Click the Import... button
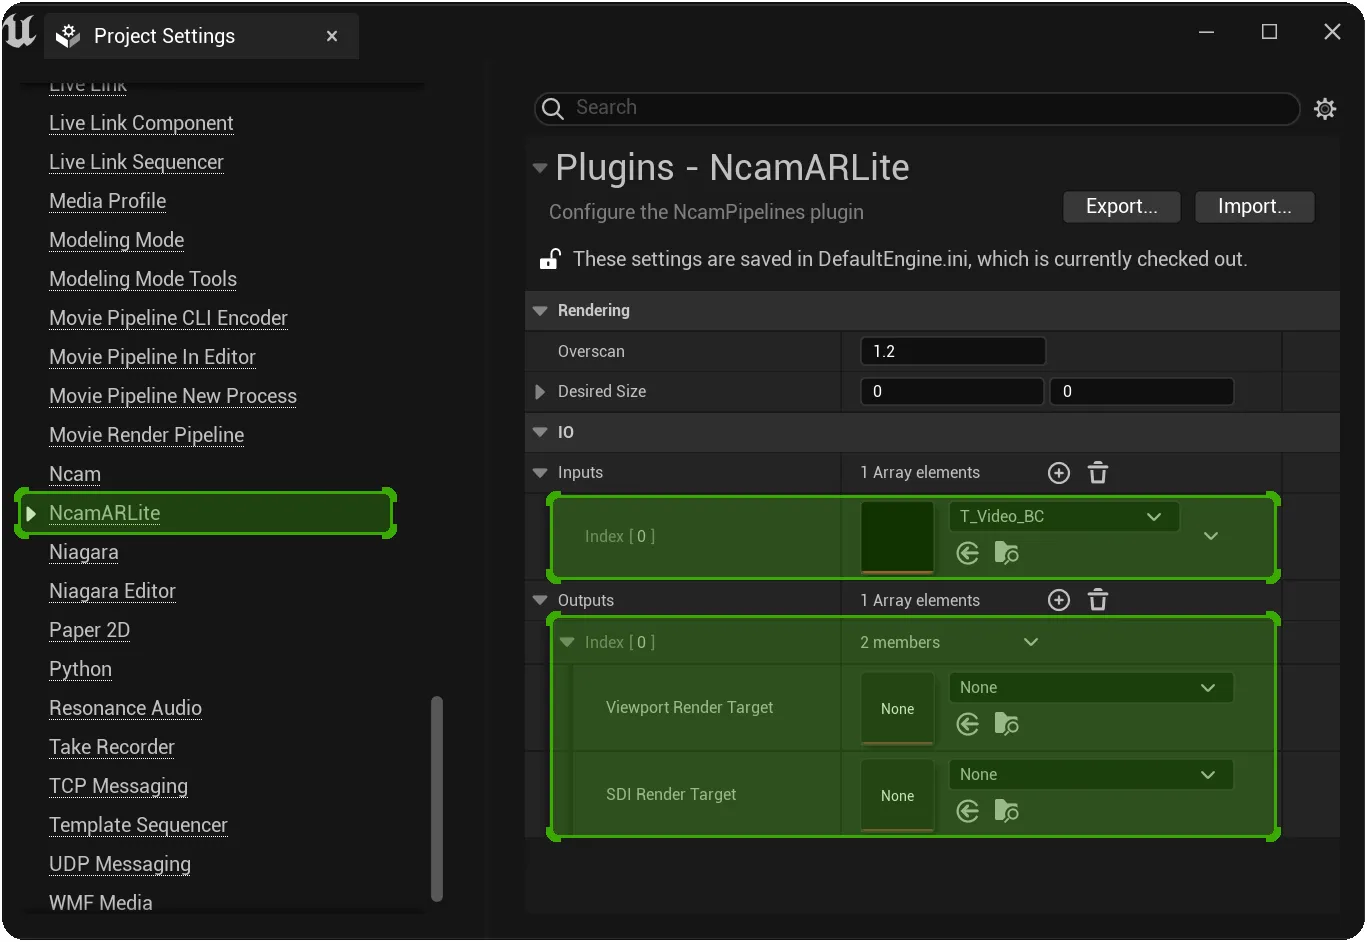Screen dimensions: 1367x942 pyautogui.click(x=1255, y=207)
